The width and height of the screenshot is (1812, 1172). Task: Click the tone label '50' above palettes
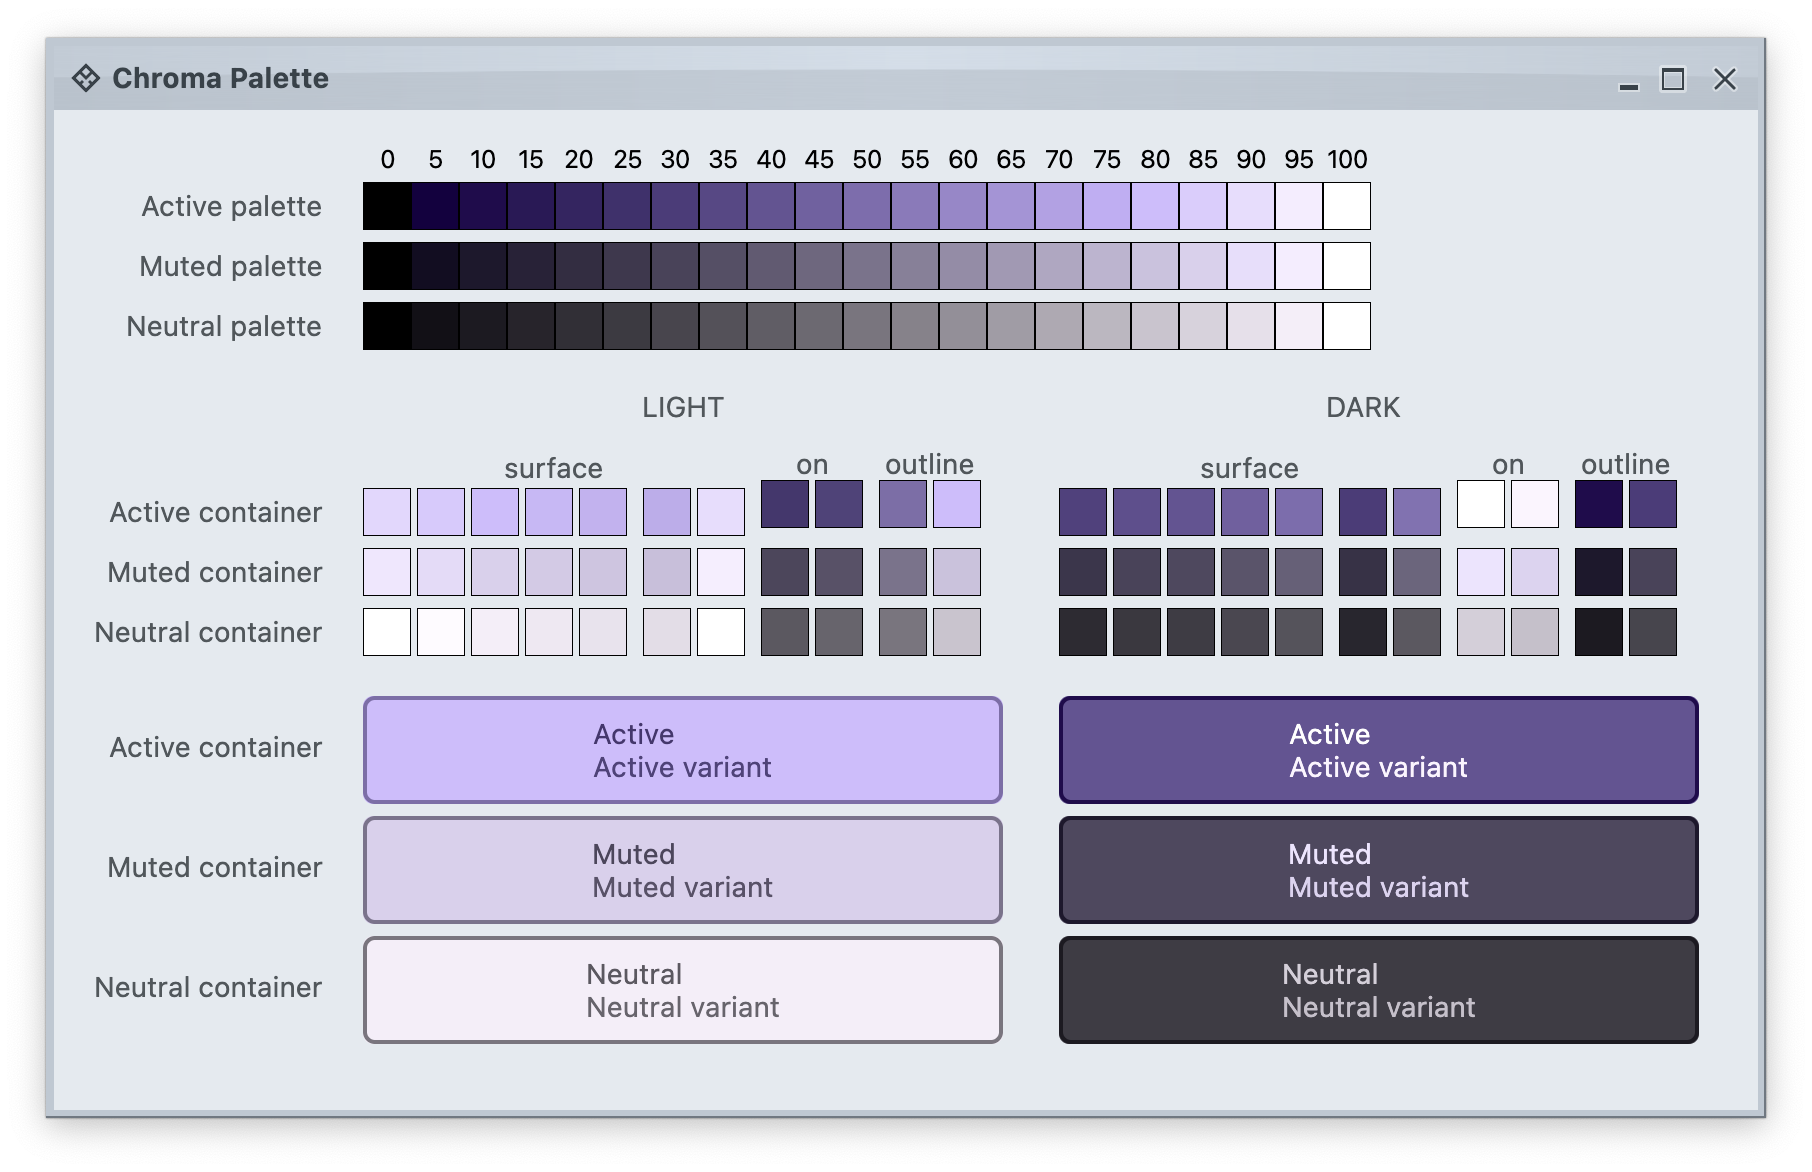pyautogui.click(x=867, y=159)
